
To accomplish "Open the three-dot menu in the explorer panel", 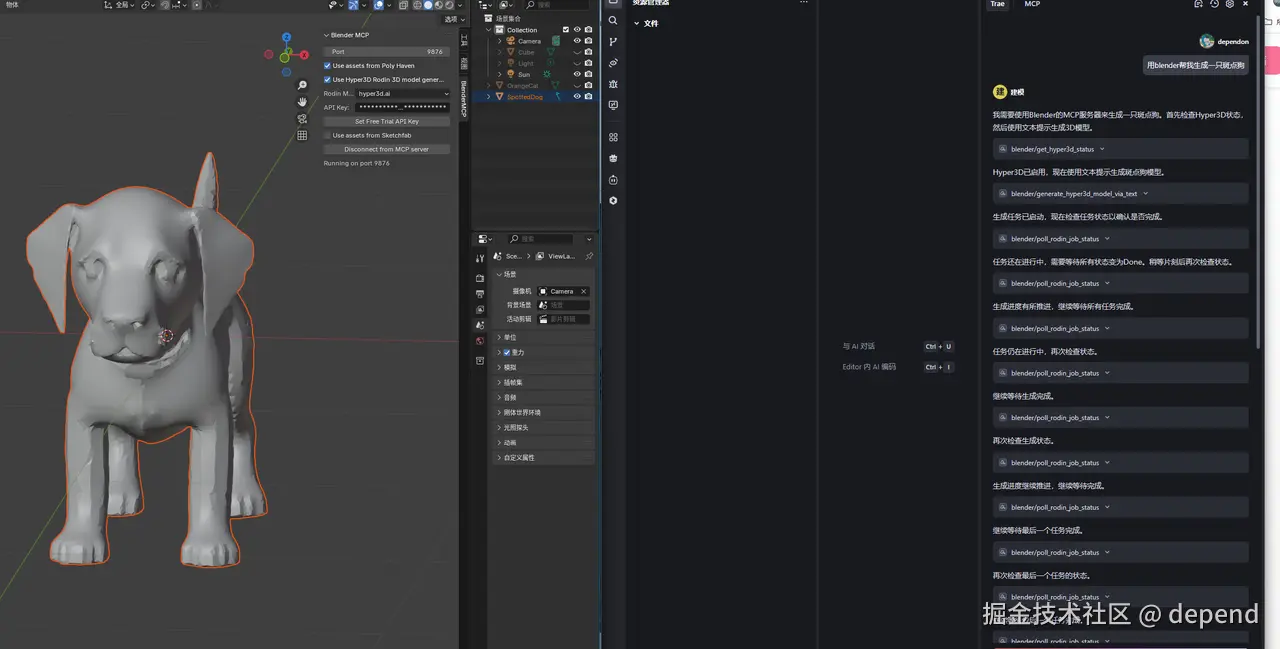I will tap(803, 3).
